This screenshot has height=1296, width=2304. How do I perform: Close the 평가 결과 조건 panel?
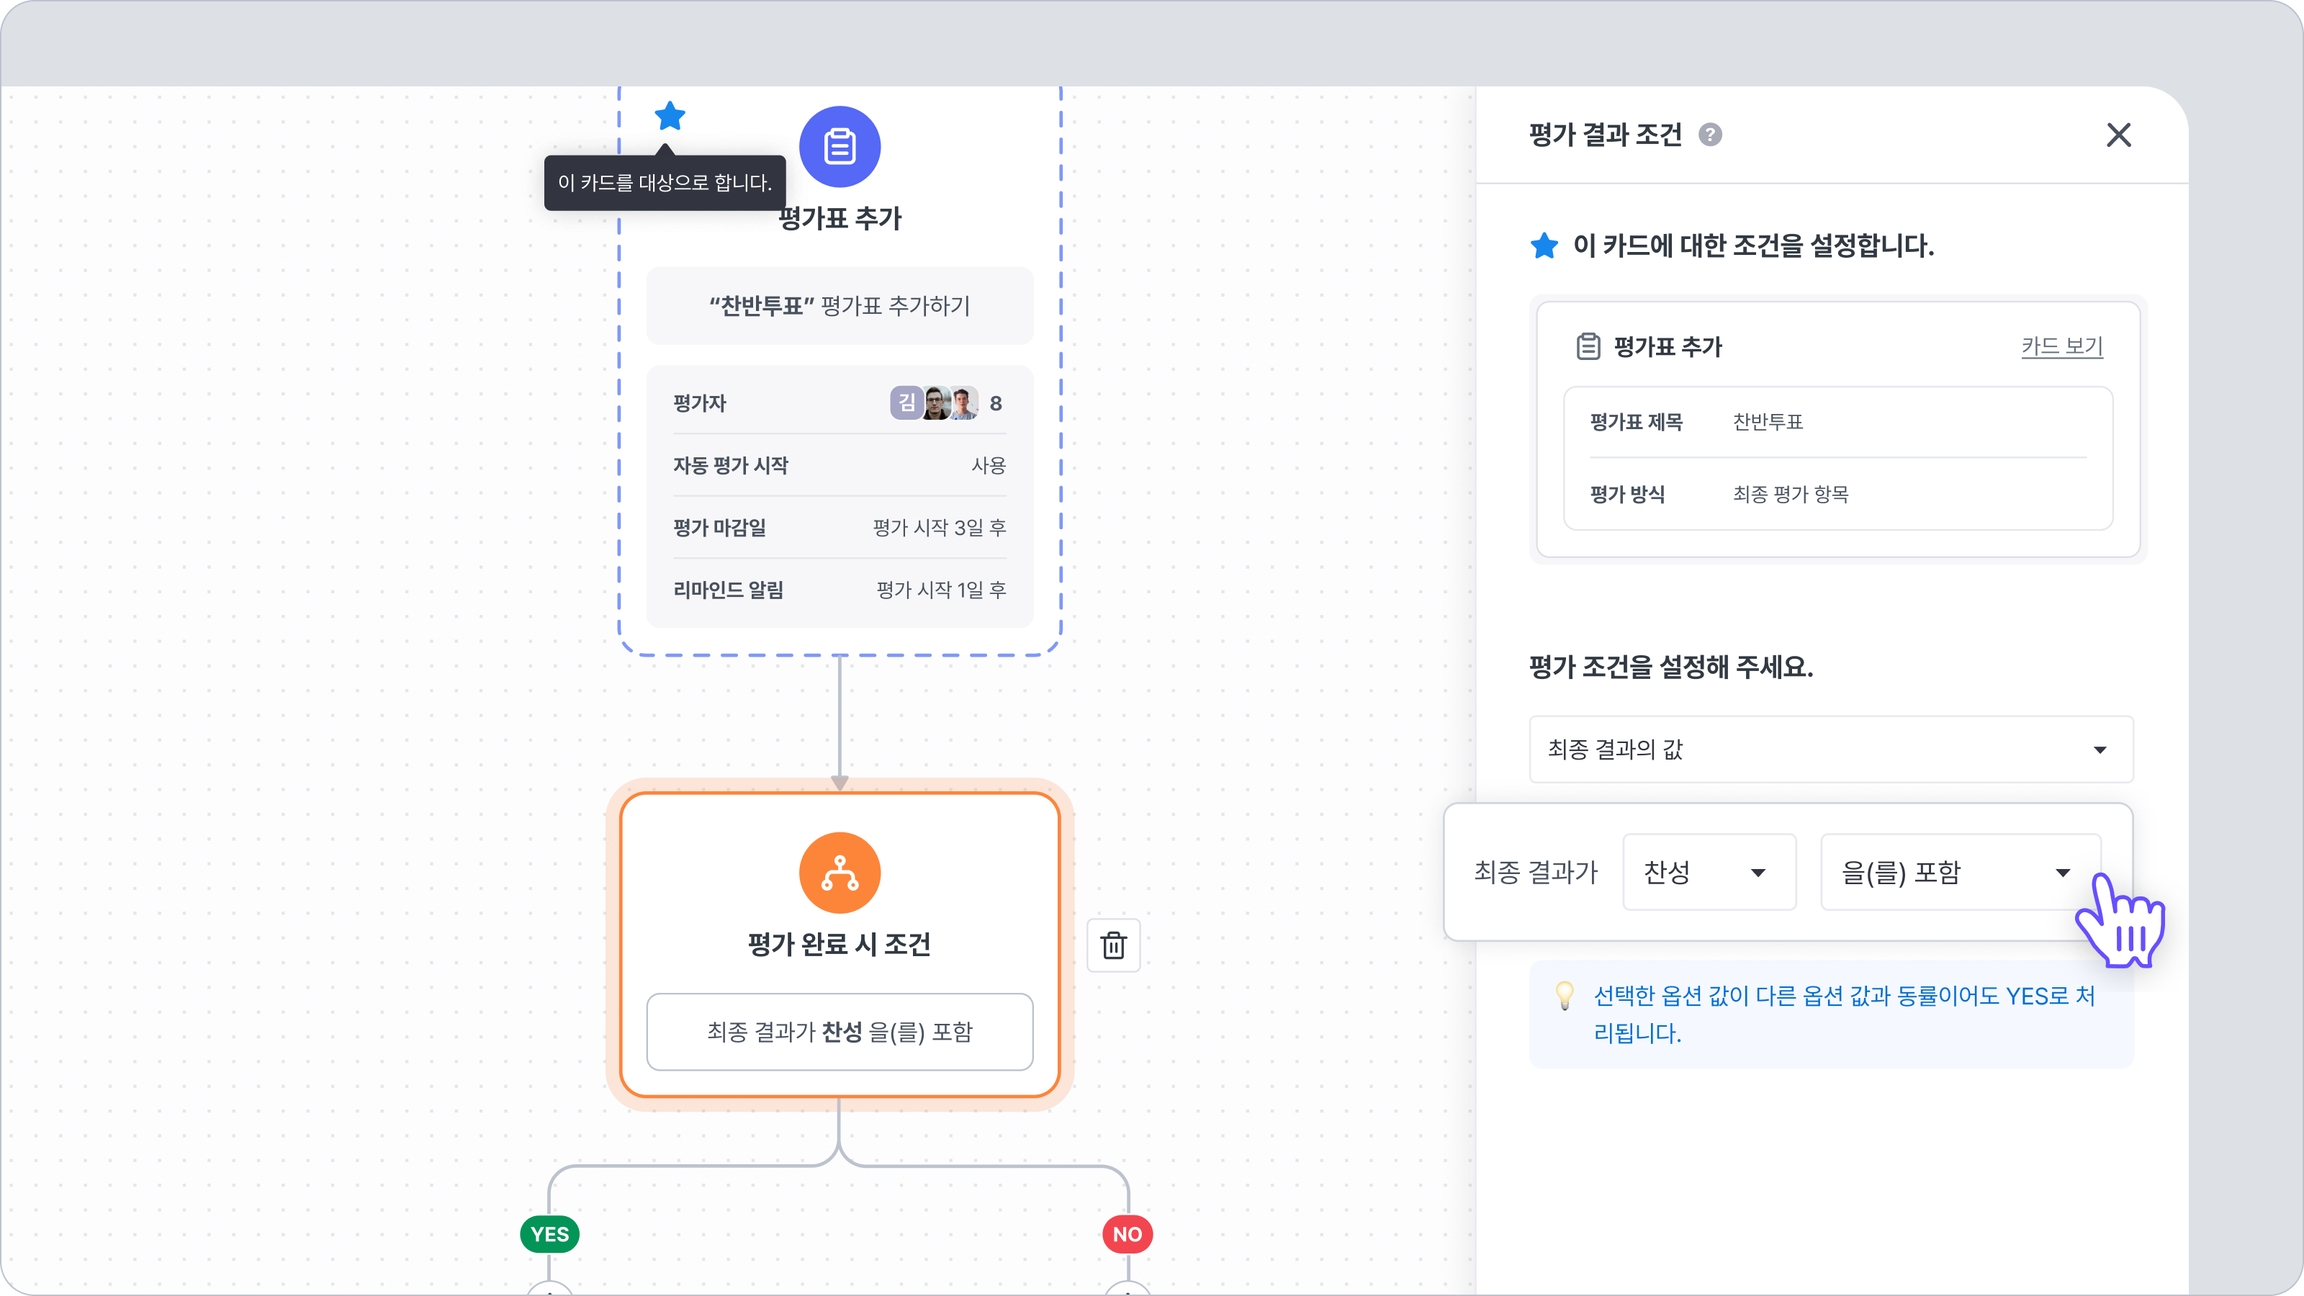tap(2118, 135)
